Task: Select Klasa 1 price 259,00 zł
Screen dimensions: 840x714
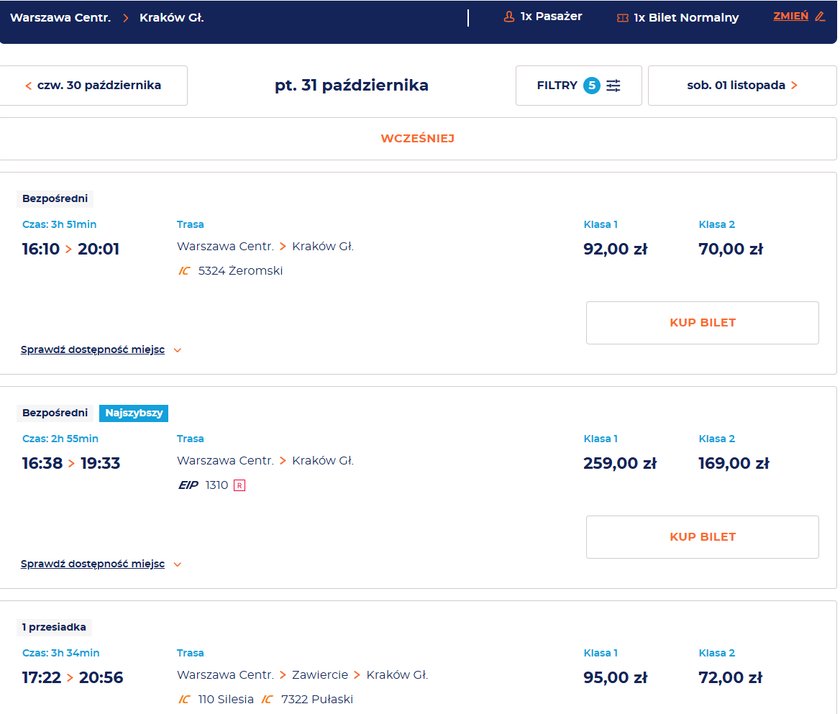Action: pos(619,463)
